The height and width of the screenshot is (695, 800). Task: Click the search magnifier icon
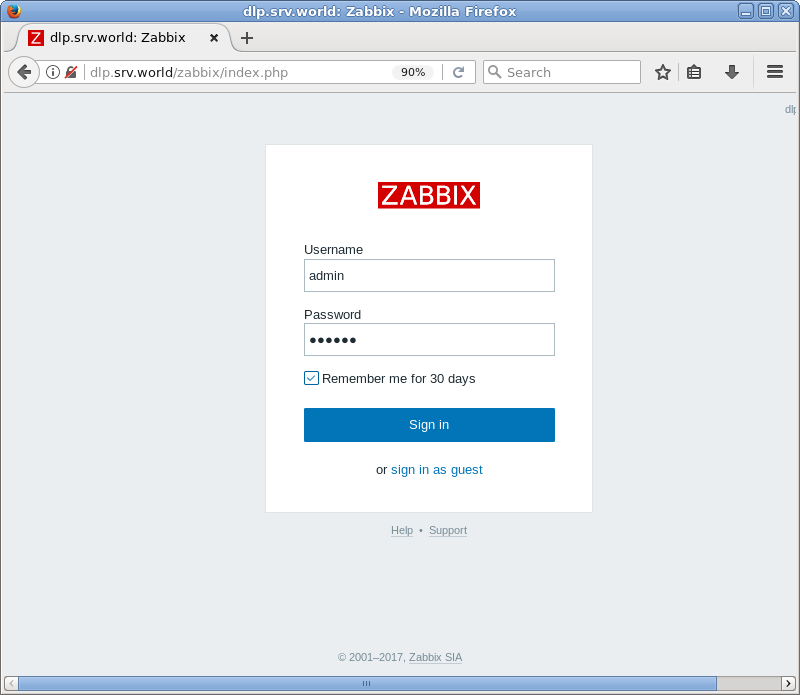click(494, 72)
